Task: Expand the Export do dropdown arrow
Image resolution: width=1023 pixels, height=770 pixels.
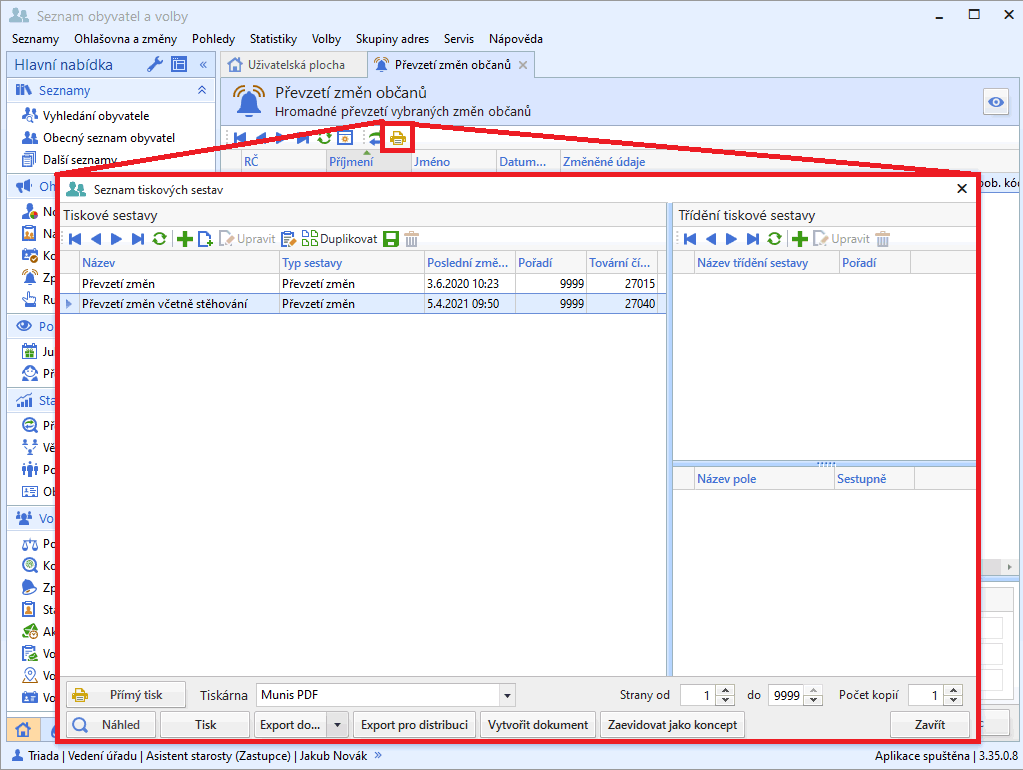Action: (x=338, y=725)
